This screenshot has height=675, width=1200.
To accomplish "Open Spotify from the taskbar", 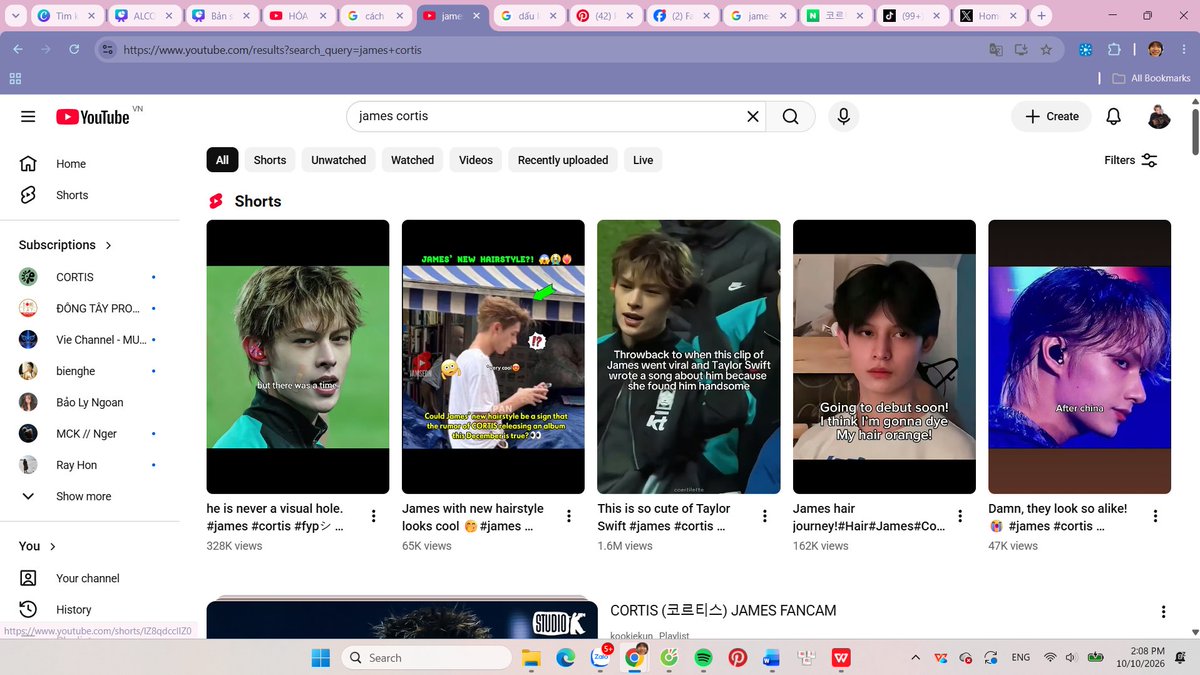I will pos(702,658).
